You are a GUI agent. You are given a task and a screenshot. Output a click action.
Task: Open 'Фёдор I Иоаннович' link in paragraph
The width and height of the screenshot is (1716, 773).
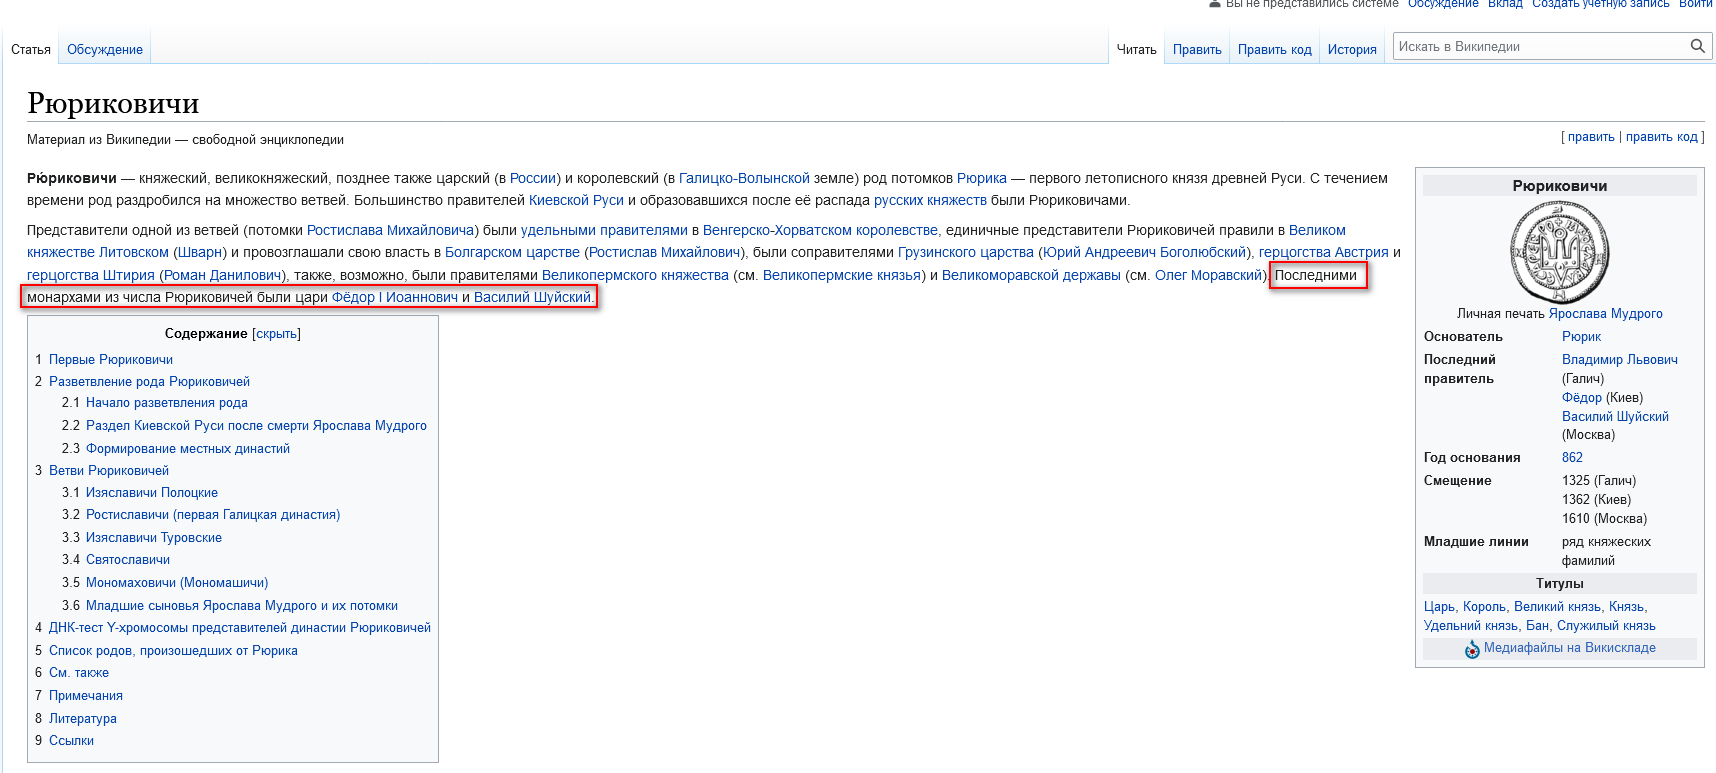pos(395,297)
